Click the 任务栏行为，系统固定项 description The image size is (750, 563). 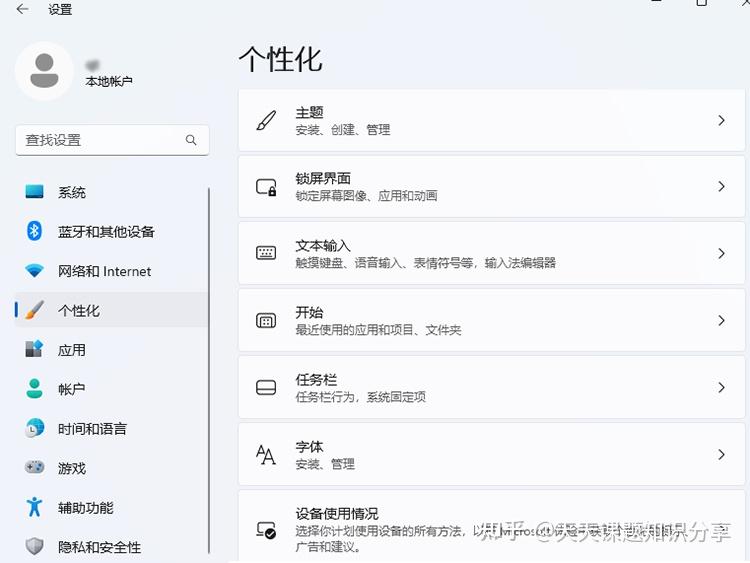361,397
